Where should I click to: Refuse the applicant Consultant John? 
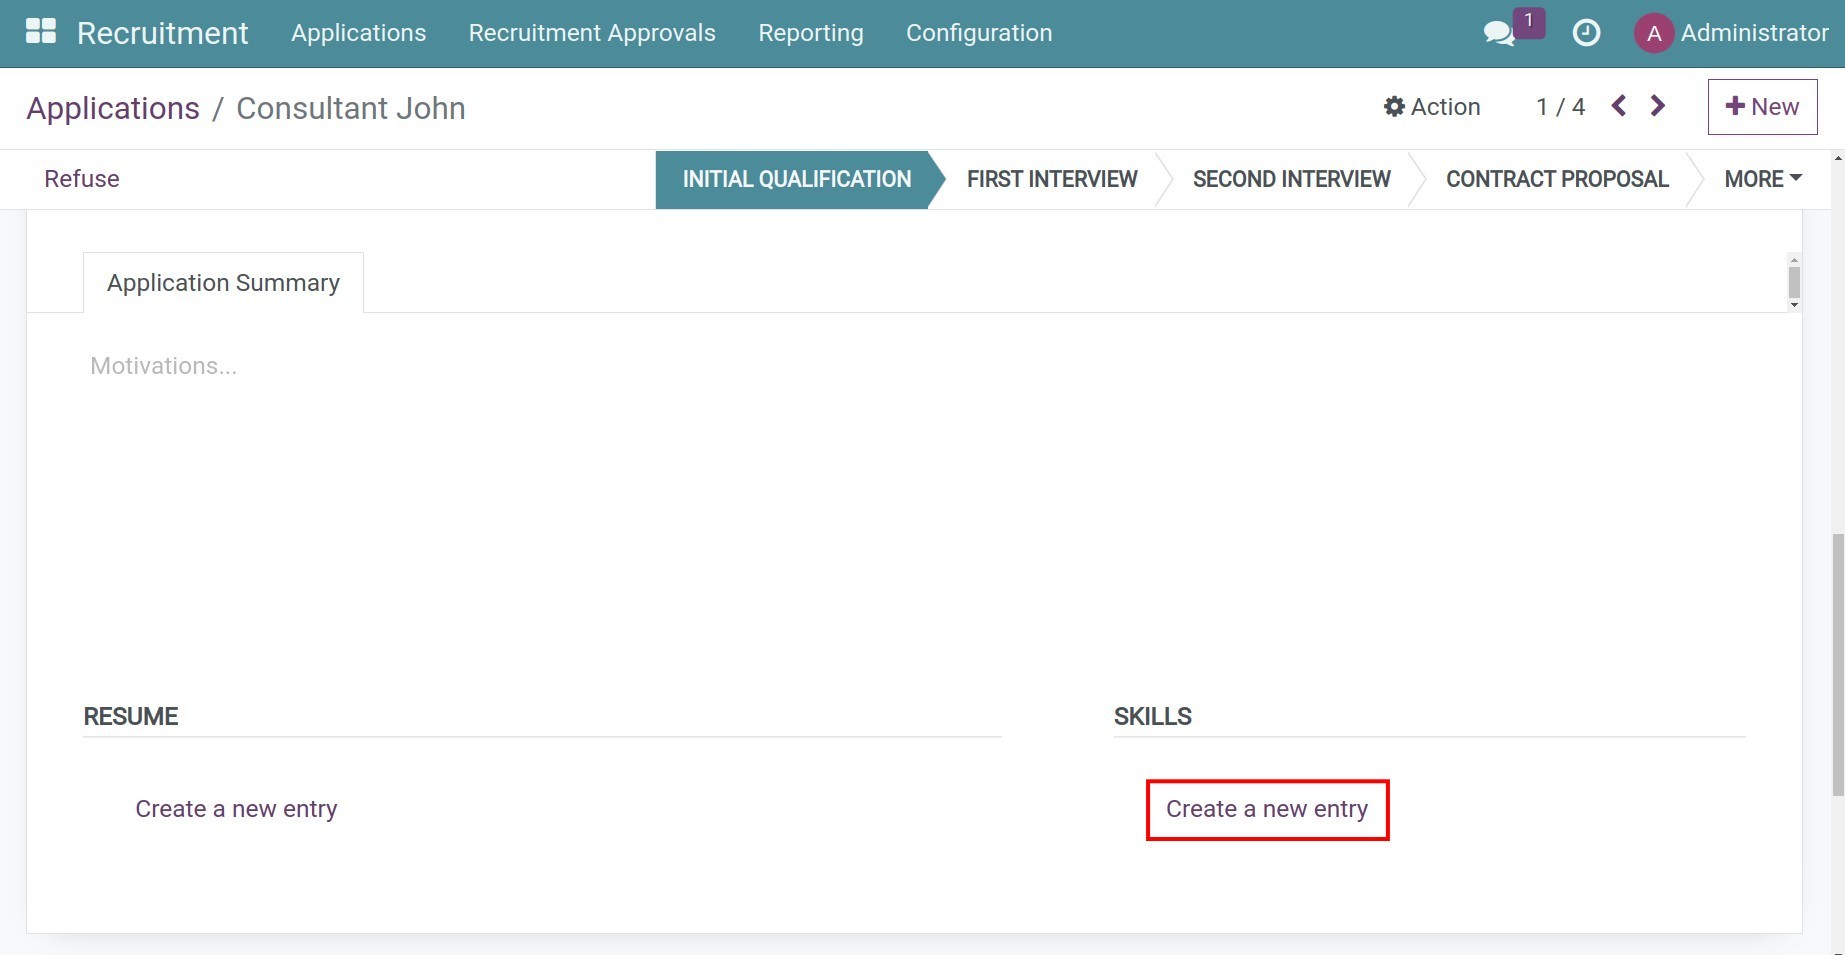point(81,179)
